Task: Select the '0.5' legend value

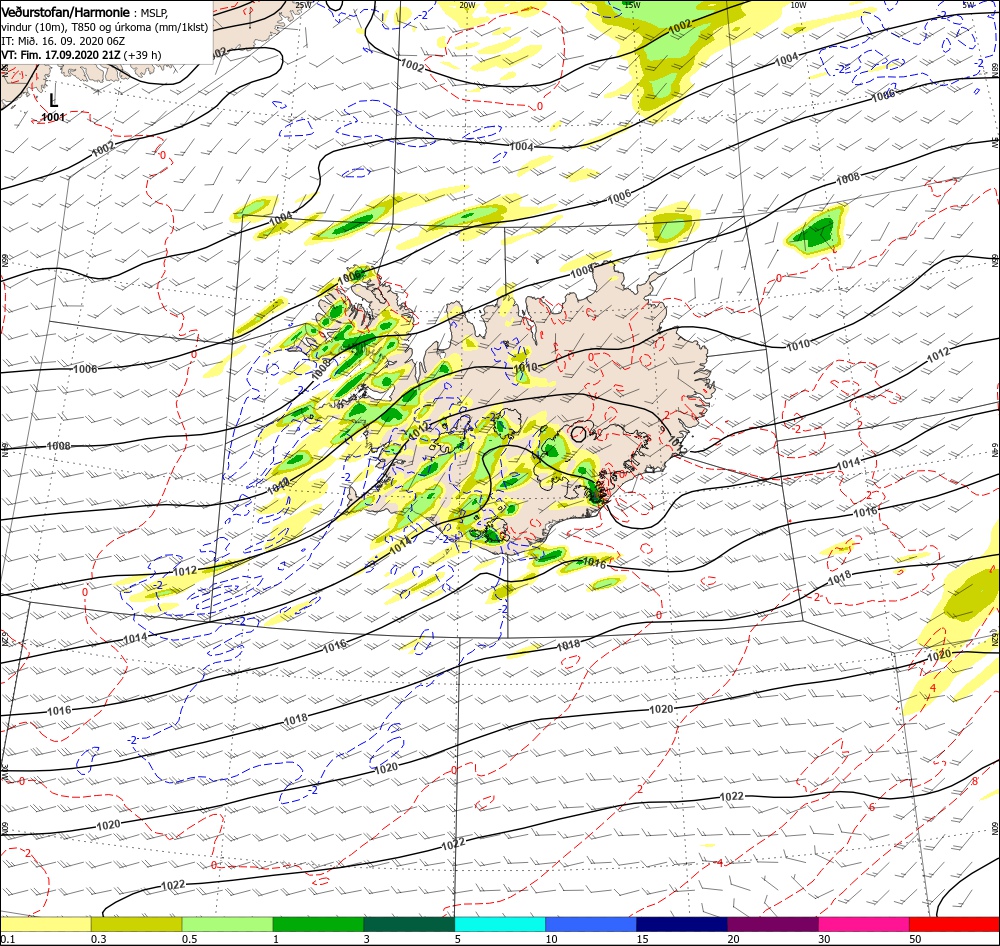Action: pos(189,939)
